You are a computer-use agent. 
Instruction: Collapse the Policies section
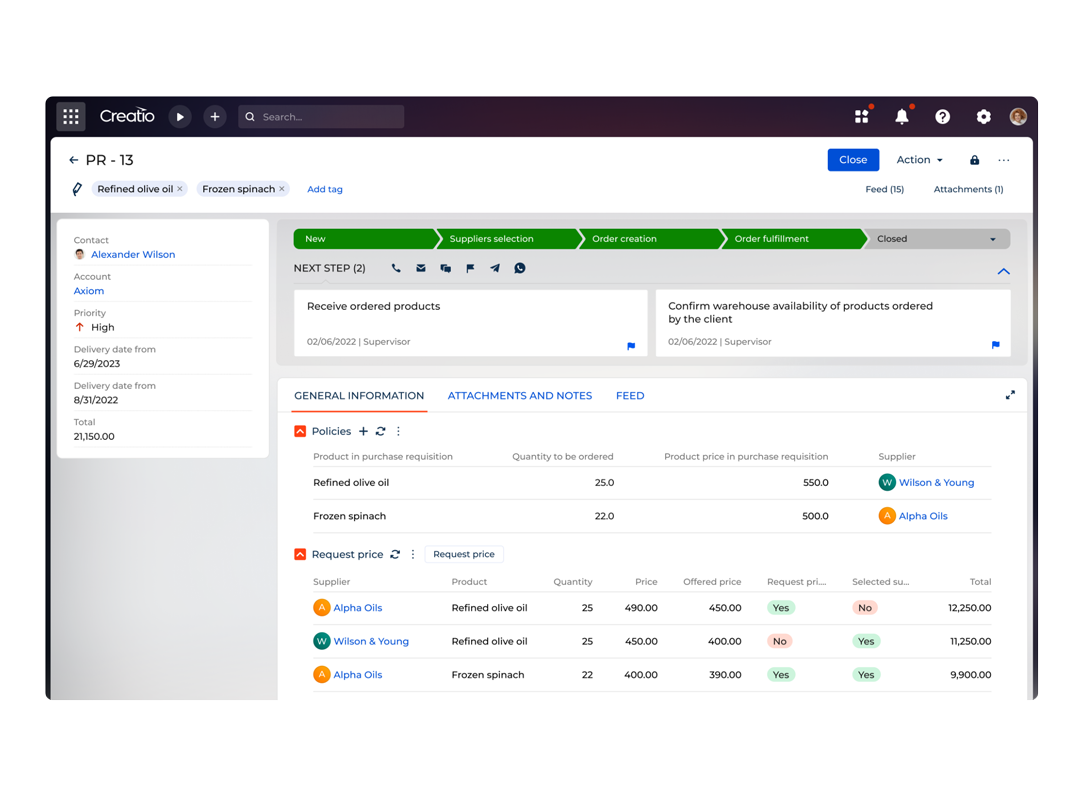coord(299,431)
